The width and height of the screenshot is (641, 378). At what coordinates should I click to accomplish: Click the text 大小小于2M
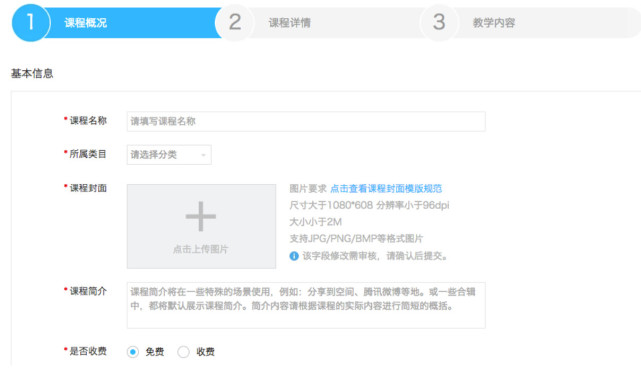point(315,222)
